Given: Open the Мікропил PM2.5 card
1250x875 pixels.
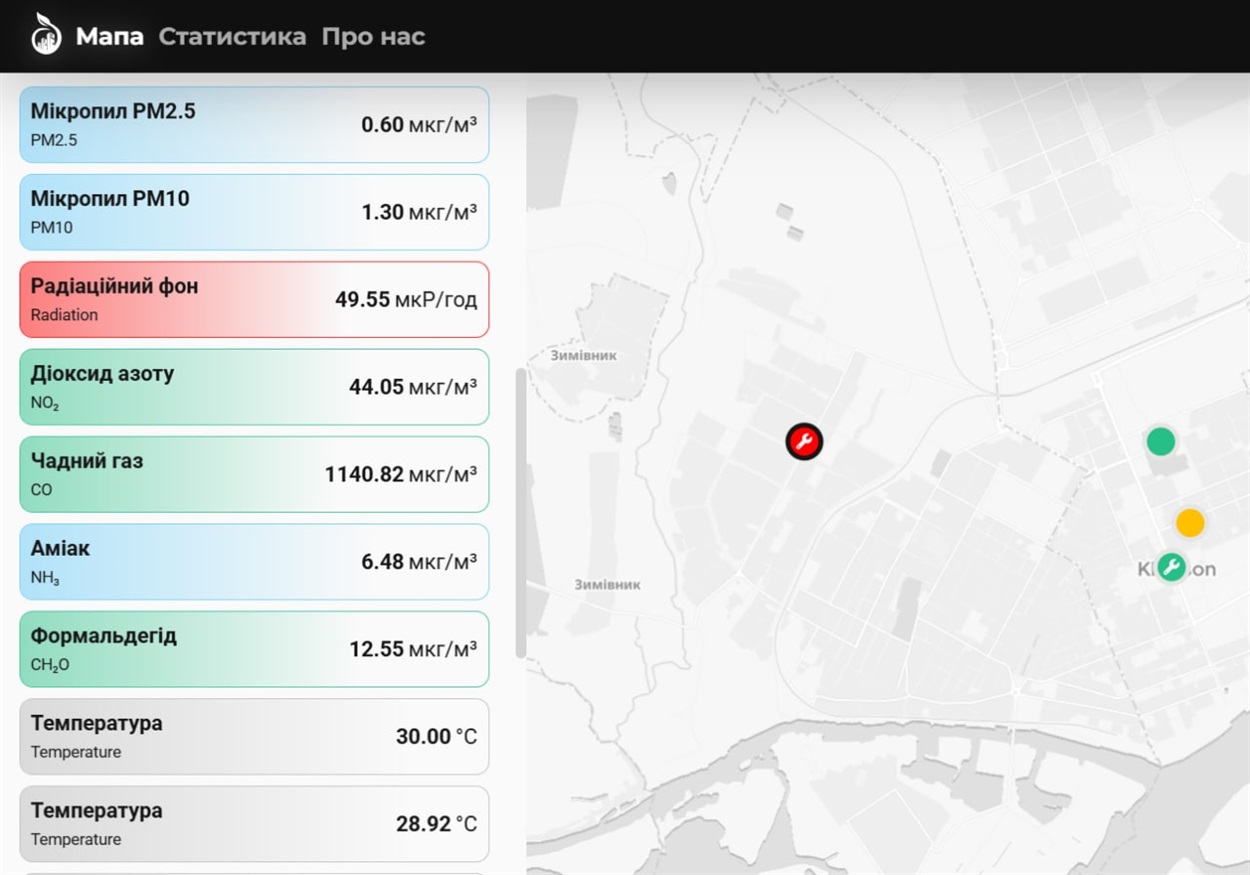Looking at the screenshot, I should click(254, 125).
